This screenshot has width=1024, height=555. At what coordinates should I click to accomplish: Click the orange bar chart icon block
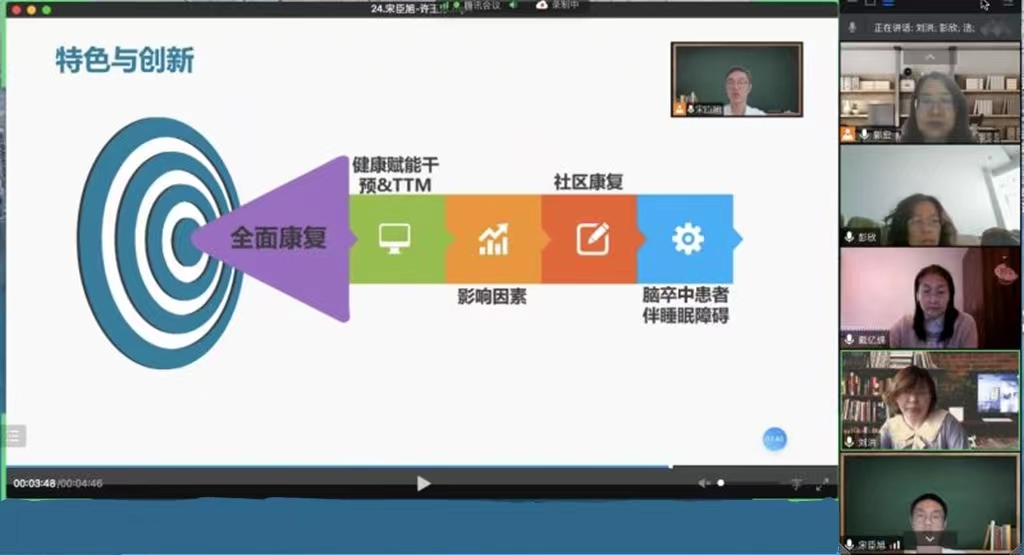pos(492,239)
